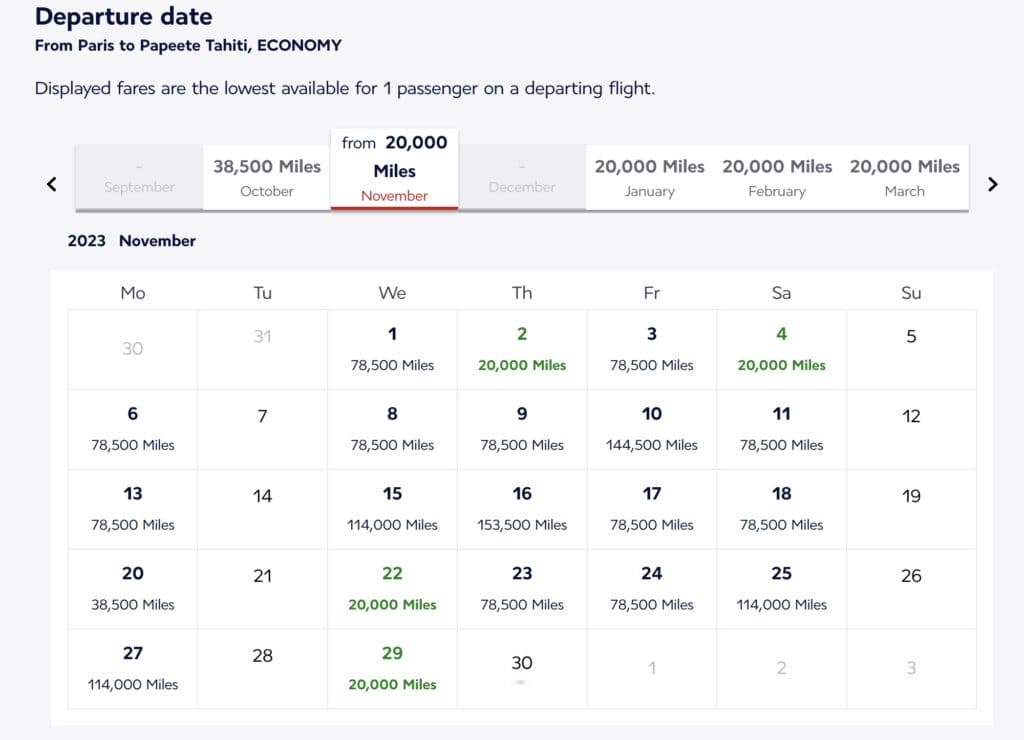This screenshot has height=740, width=1024.
Task: Select November 29 green fare
Action: (x=392, y=668)
